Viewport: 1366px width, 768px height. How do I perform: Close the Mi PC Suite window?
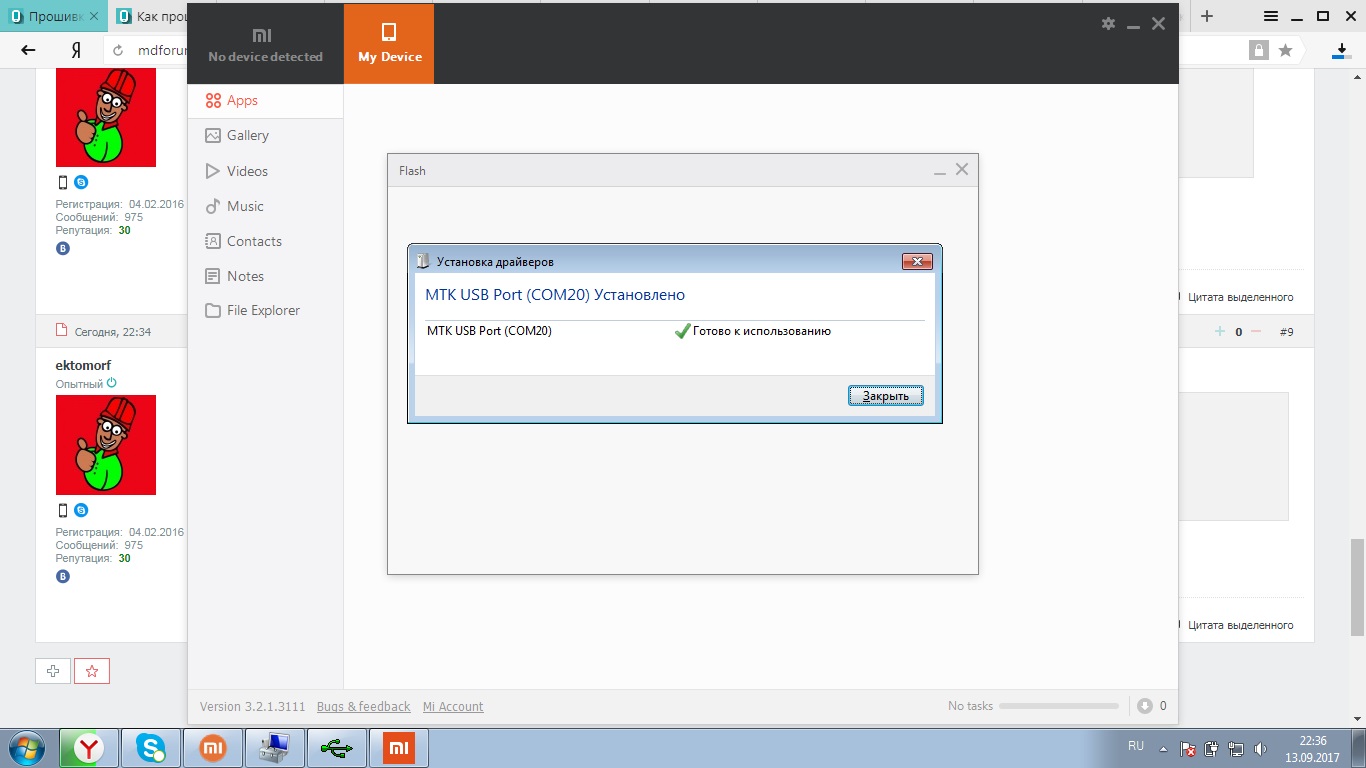[x=1158, y=24]
